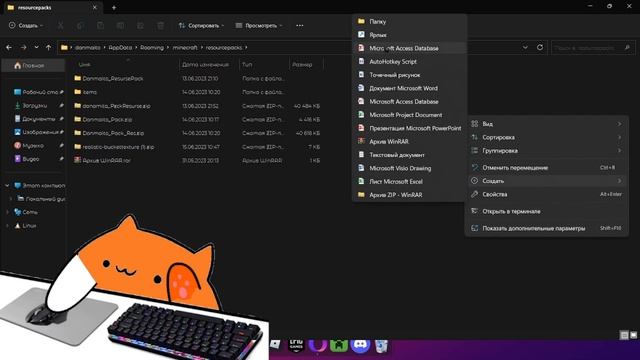Expand the Сеть tree node
This screenshot has height=360, width=640.
[x=7, y=212]
